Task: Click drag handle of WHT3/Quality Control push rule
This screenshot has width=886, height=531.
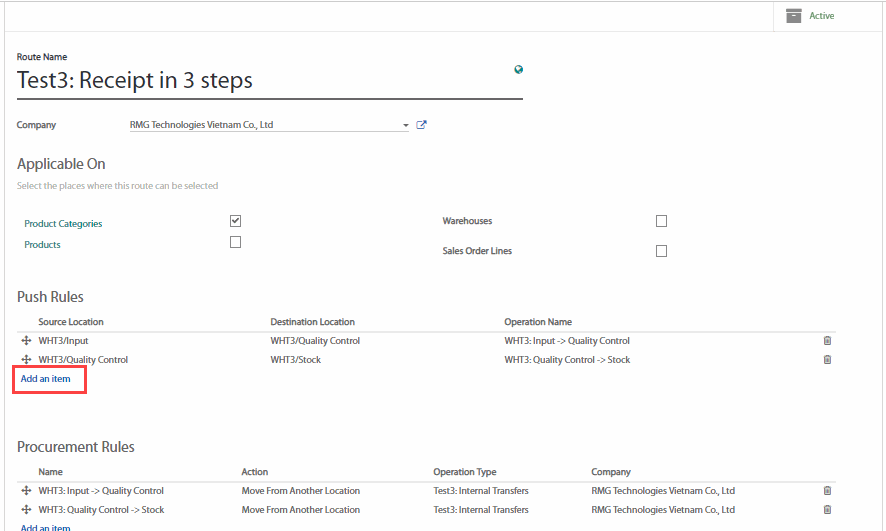Action: click(26, 360)
